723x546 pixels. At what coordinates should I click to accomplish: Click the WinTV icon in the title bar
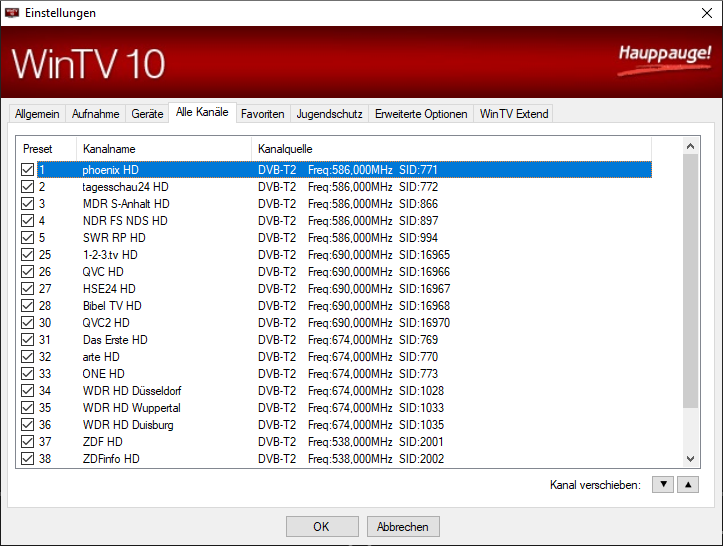13,12
